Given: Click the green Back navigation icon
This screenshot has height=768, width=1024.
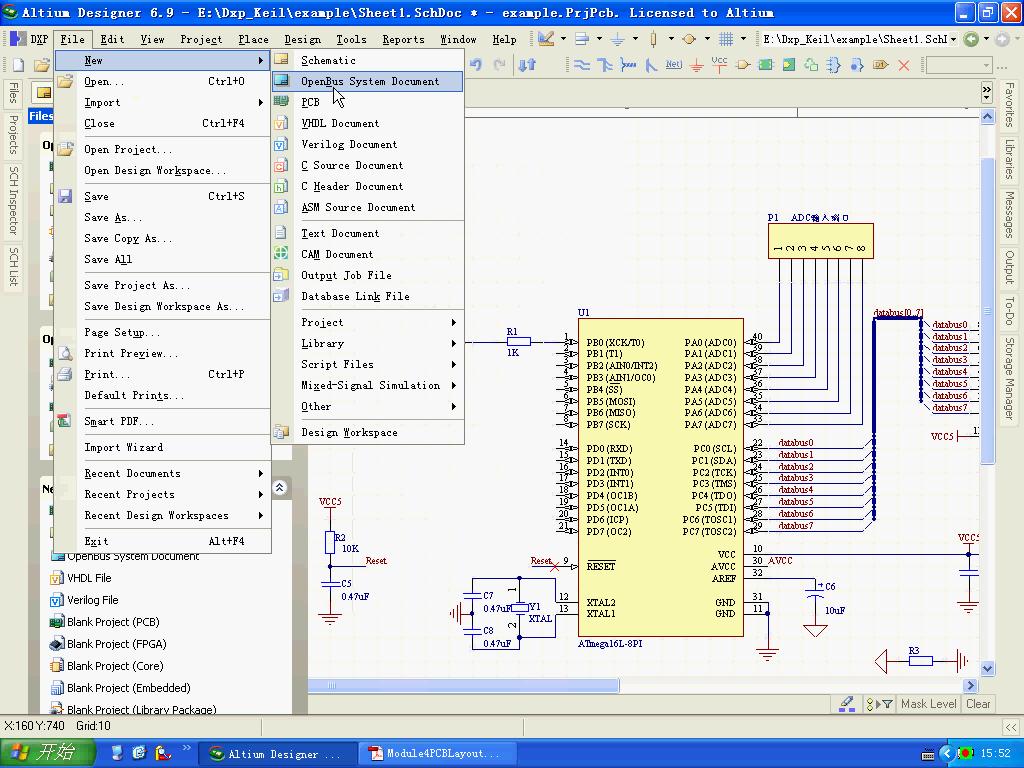Looking at the screenshot, I should tap(971, 39).
